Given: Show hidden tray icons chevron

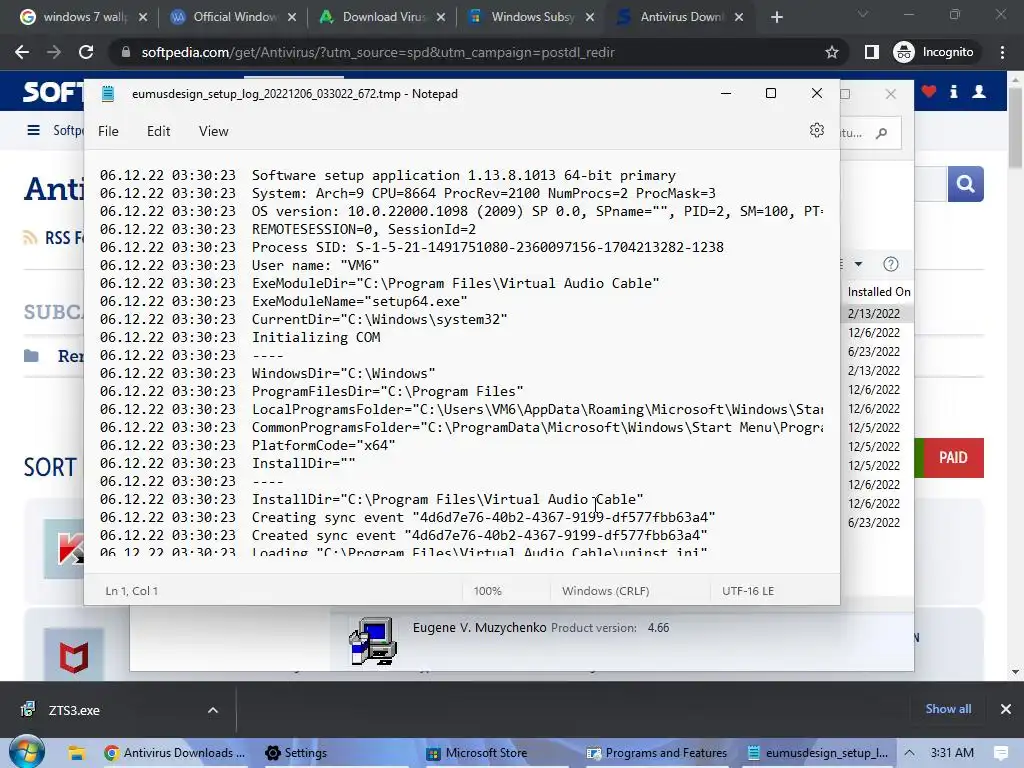Looking at the screenshot, I should [x=909, y=753].
